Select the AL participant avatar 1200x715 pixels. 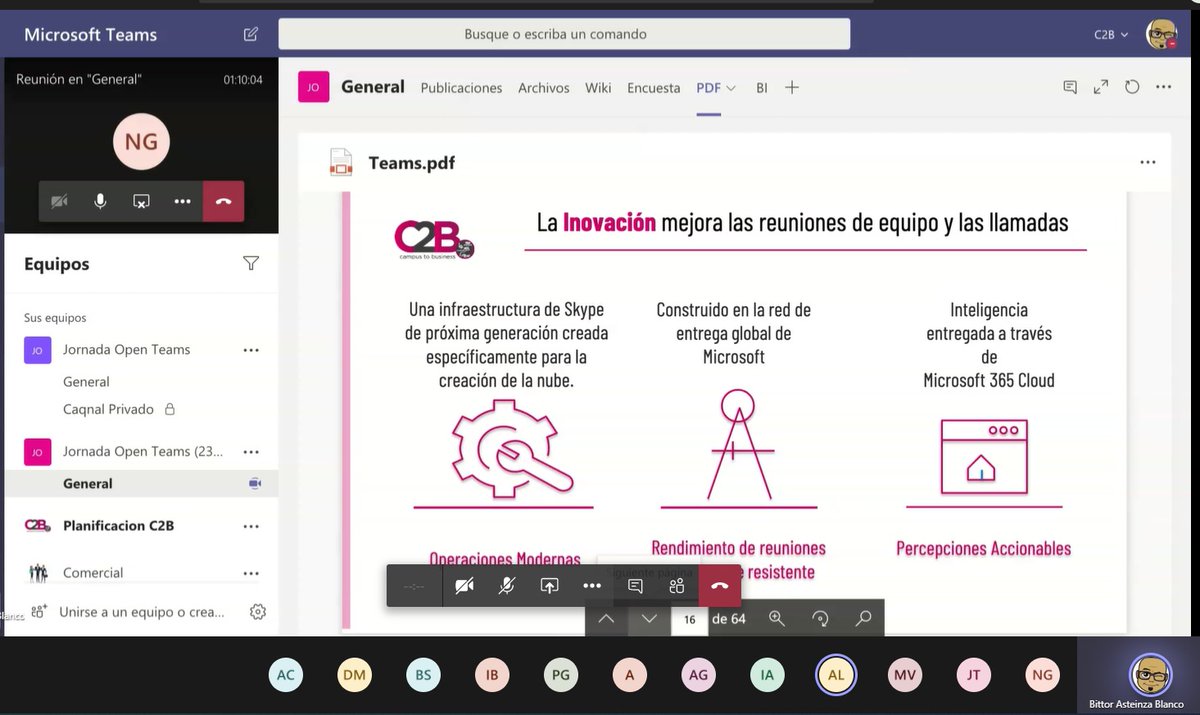pos(836,675)
